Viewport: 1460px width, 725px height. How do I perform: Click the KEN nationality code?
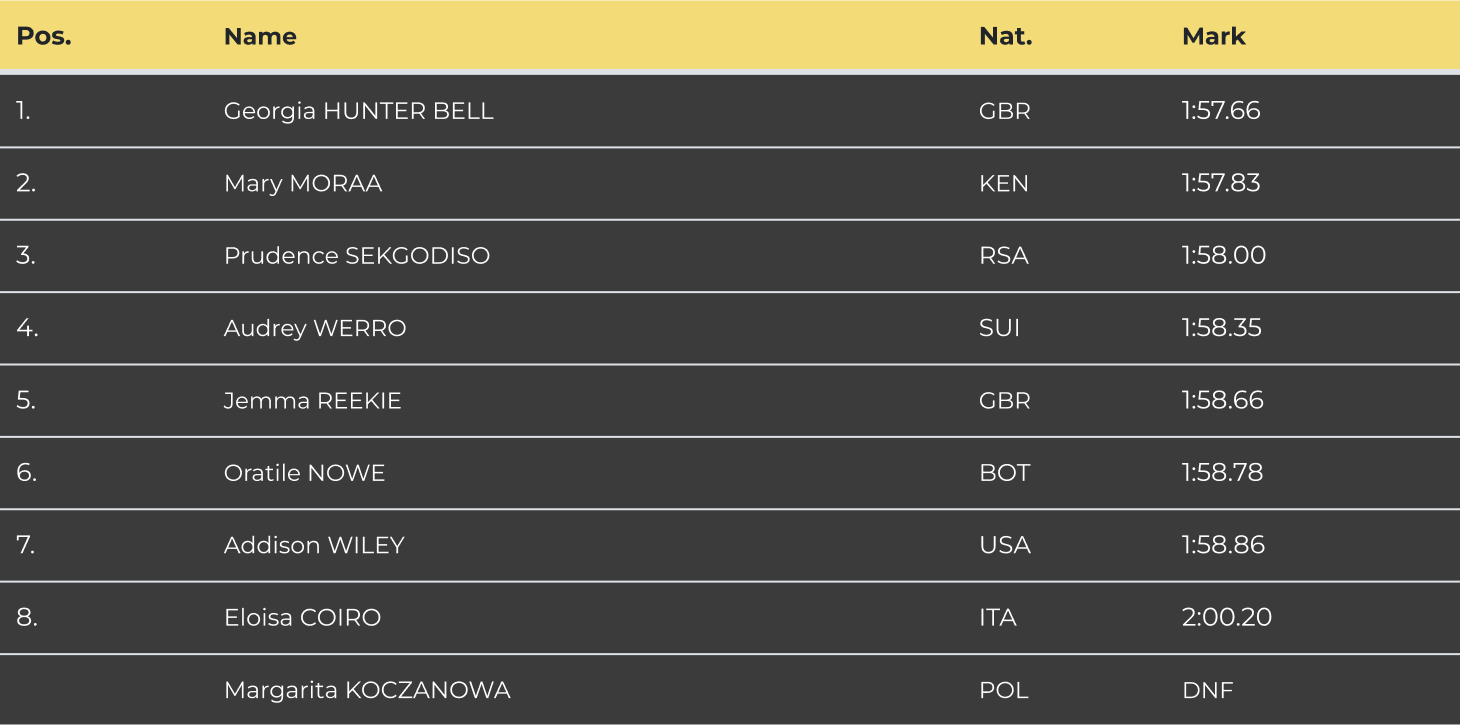coord(1003,184)
